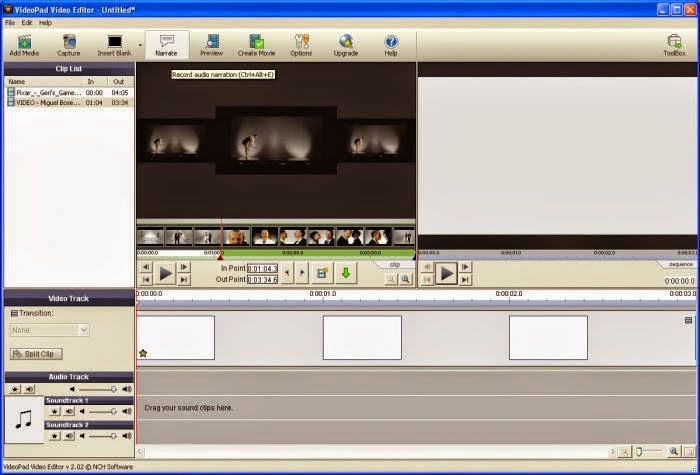Click the Split Clip button
Viewport: 700px width, 475px height.
pyautogui.click(x=36, y=354)
